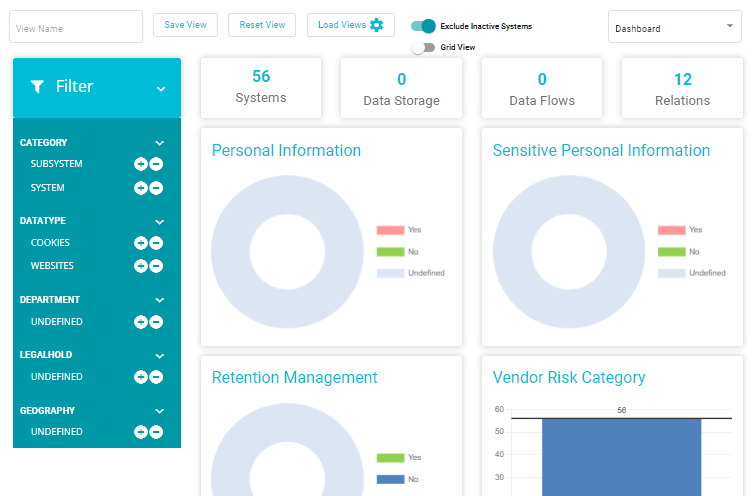752x496 pixels.
Task: Click the minus icon beside WEBSITES
Action: (x=156, y=266)
